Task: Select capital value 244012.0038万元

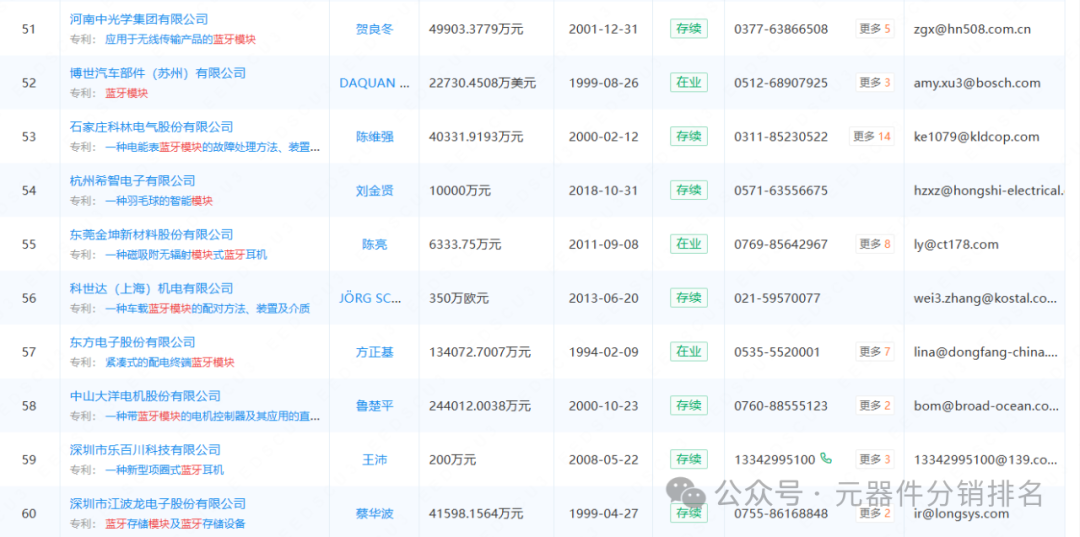Action: point(479,406)
